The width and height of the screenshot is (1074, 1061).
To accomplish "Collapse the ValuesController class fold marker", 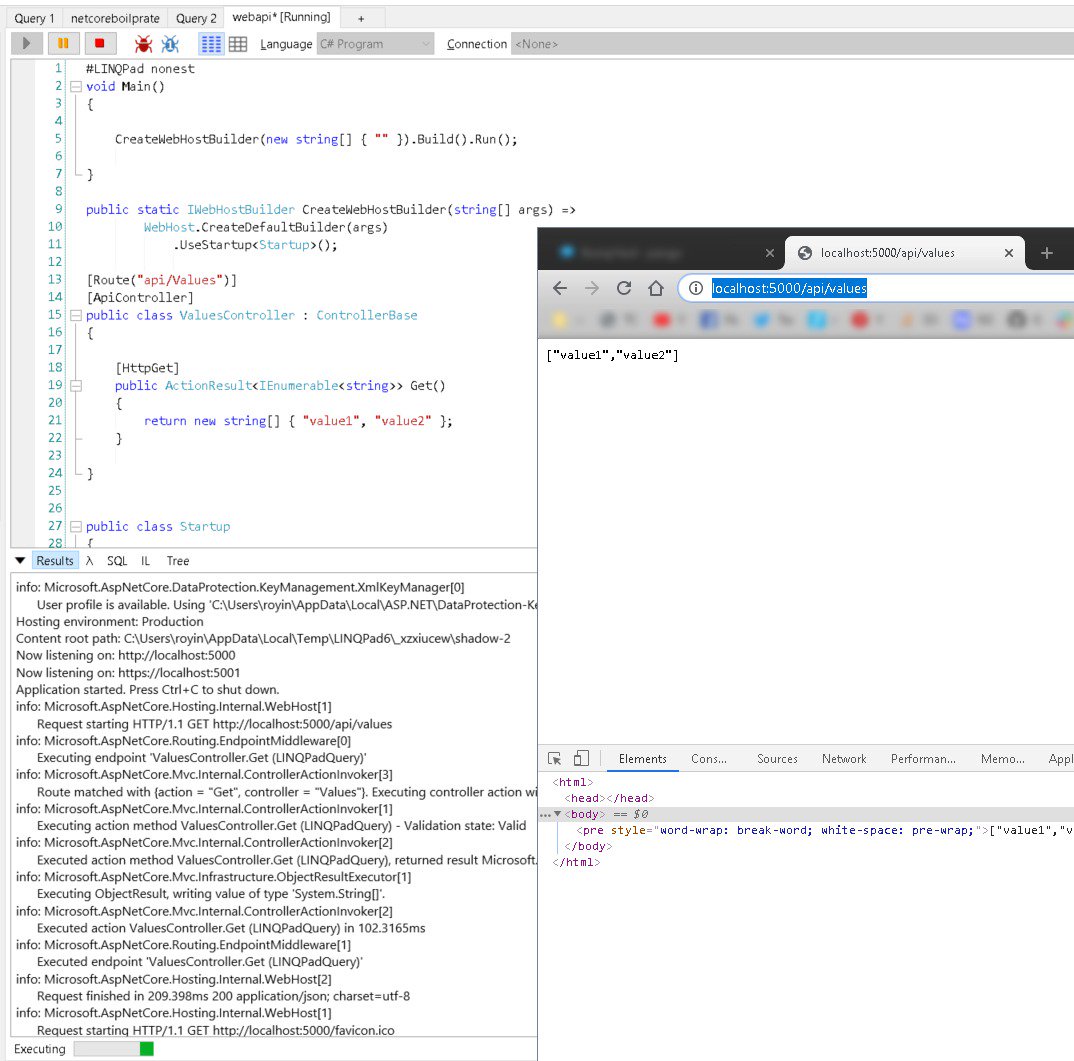I will click(76, 316).
